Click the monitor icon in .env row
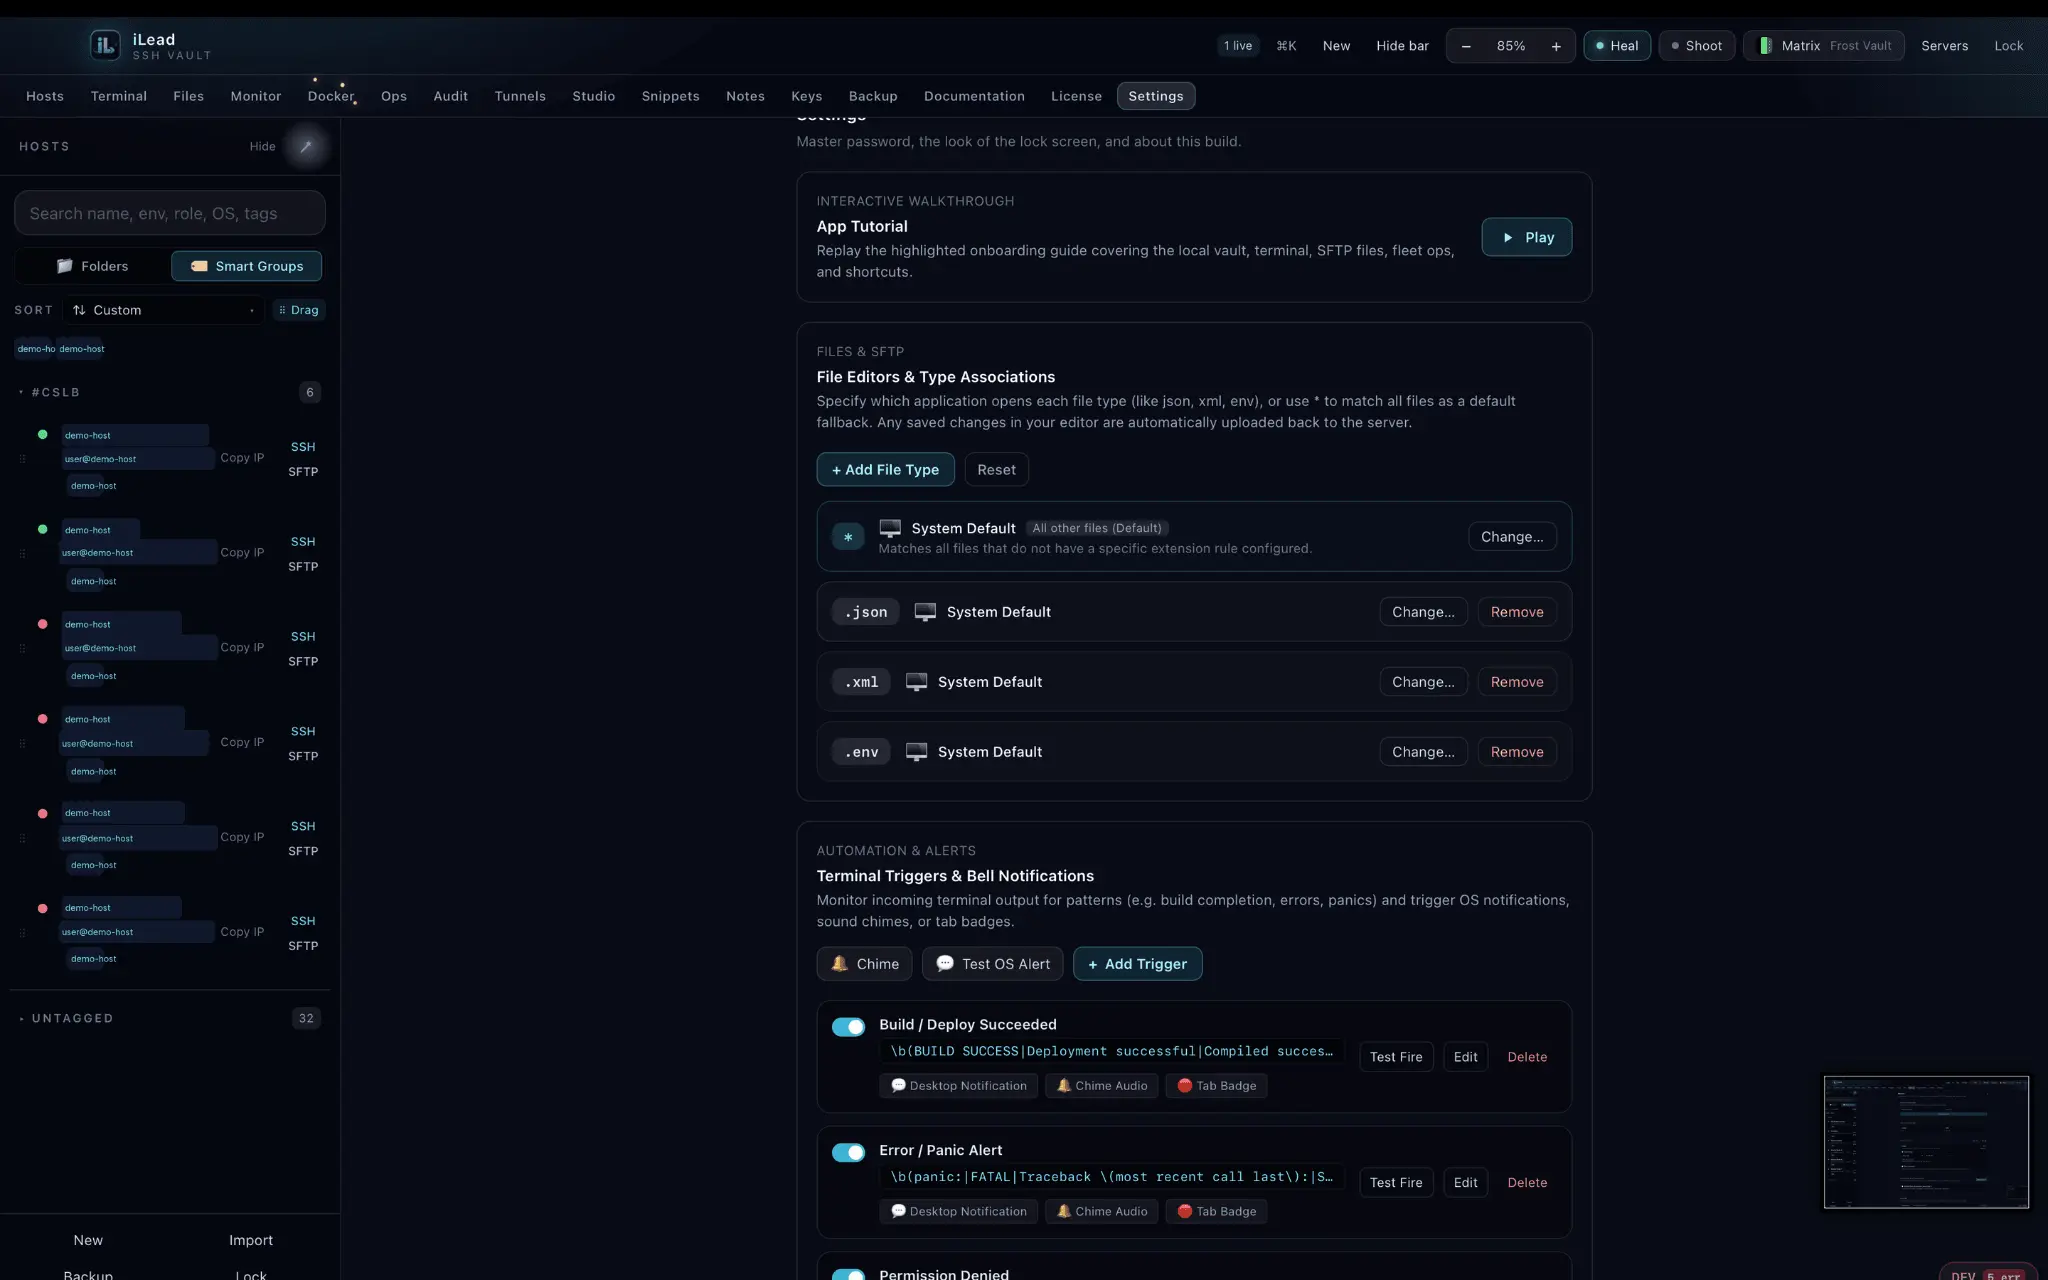 916,752
